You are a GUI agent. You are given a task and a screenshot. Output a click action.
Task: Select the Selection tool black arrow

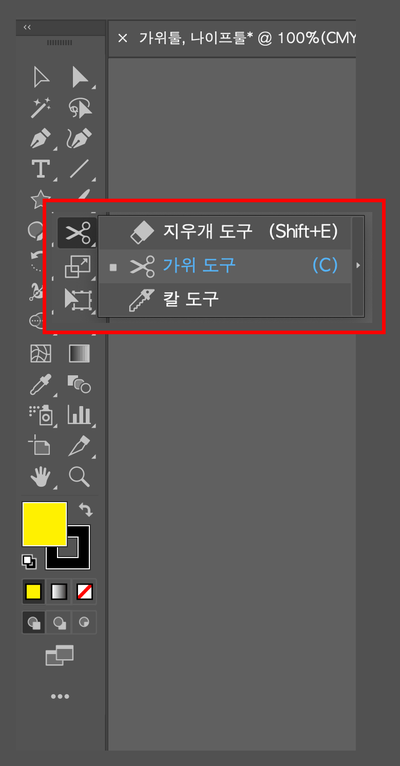[79, 77]
